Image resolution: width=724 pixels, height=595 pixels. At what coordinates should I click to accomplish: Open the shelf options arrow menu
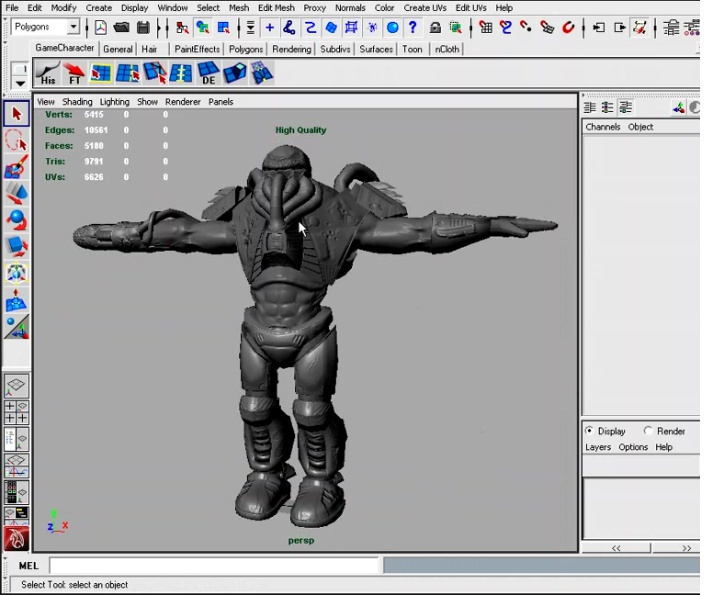pyautogui.click(x=19, y=84)
